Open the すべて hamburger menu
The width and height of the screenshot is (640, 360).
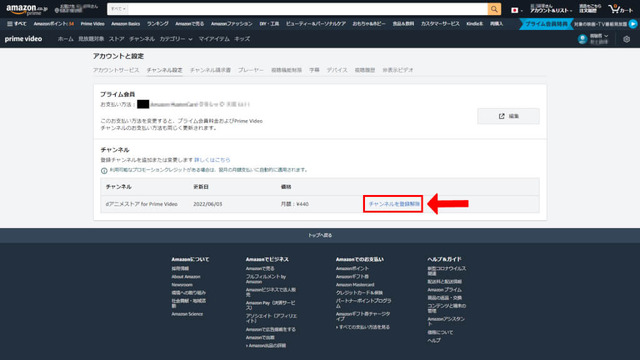point(16,24)
